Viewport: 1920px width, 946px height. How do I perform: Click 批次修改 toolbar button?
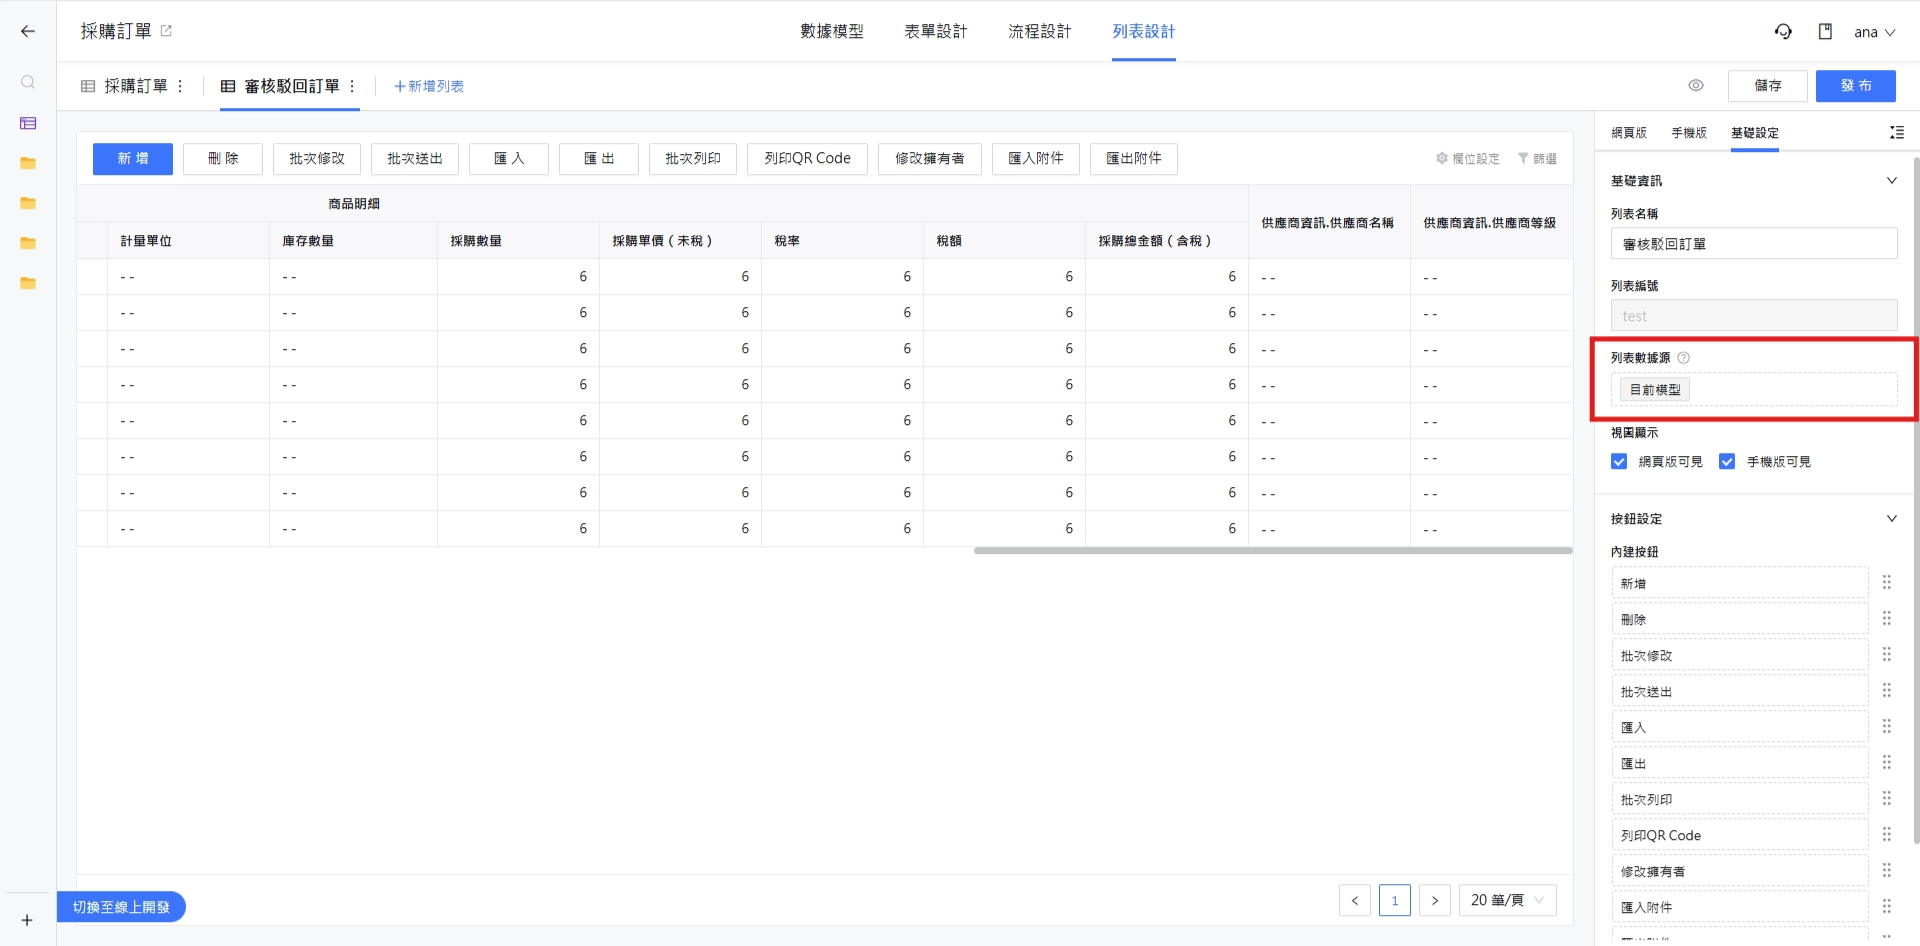click(317, 159)
